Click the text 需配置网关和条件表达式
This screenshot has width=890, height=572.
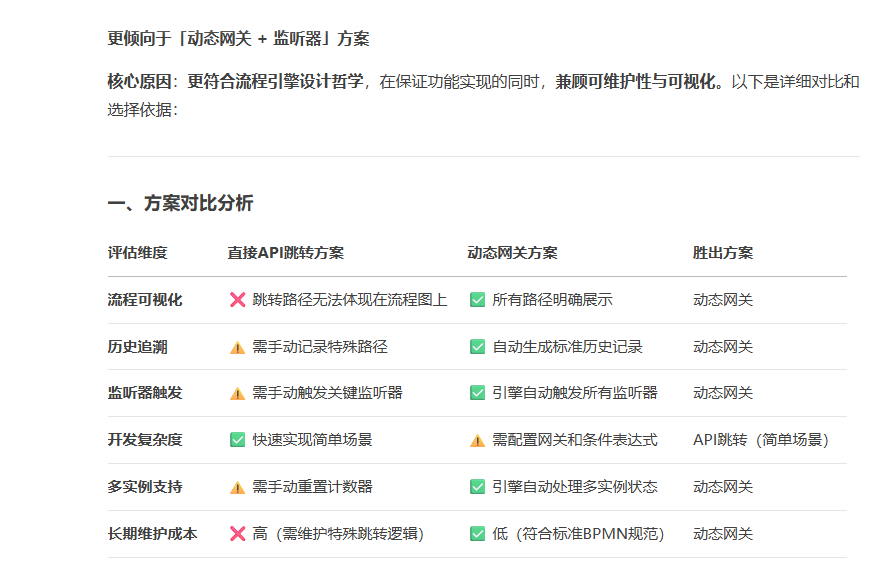pyautogui.click(x=574, y=440)
